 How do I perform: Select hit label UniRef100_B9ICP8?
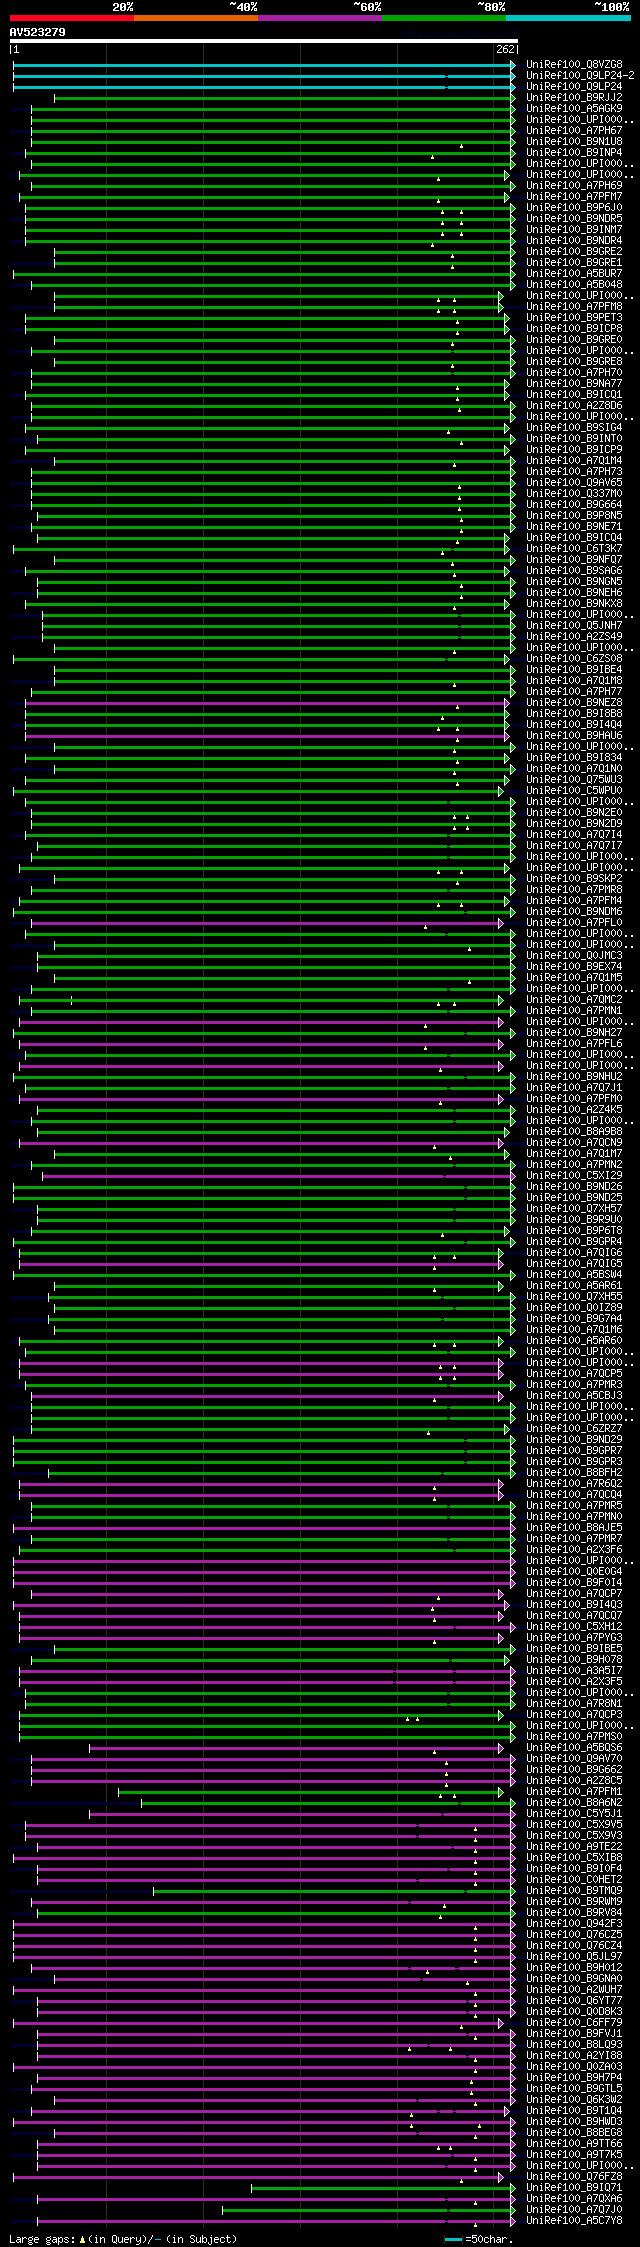pyautogui.click(x=574, y=329)
